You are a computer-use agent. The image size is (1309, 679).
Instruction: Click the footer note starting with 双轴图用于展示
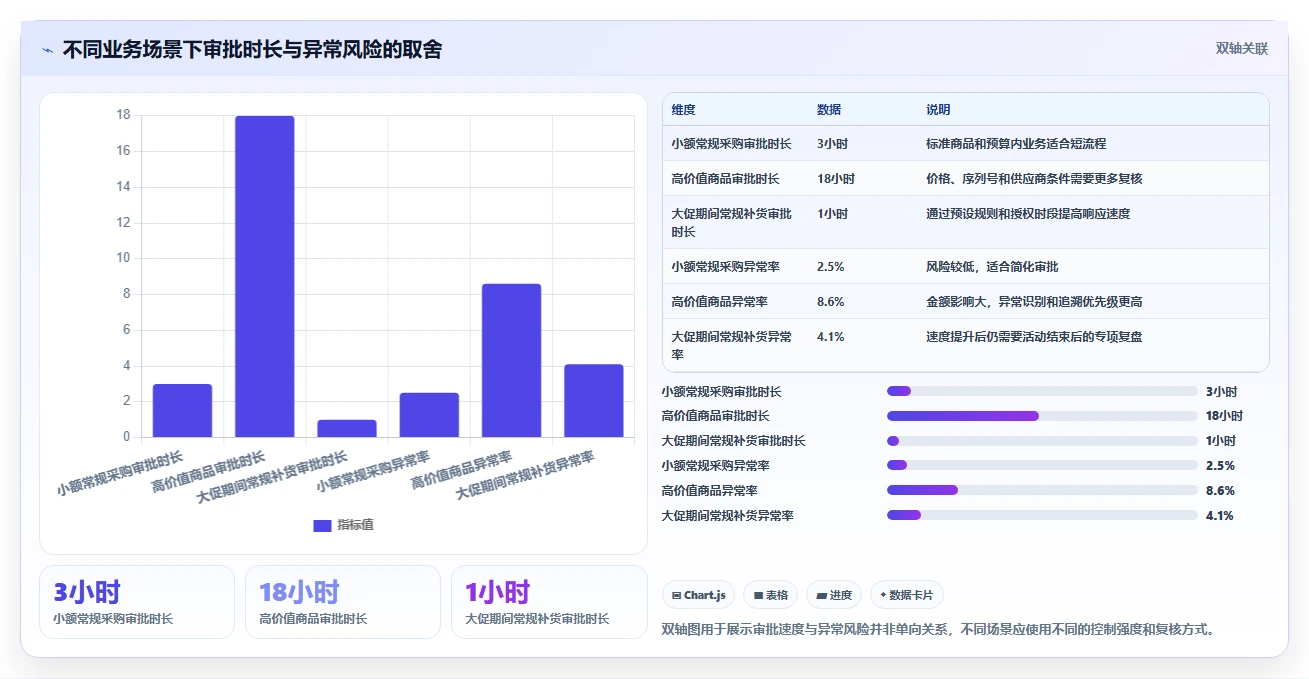coord(939,630)
